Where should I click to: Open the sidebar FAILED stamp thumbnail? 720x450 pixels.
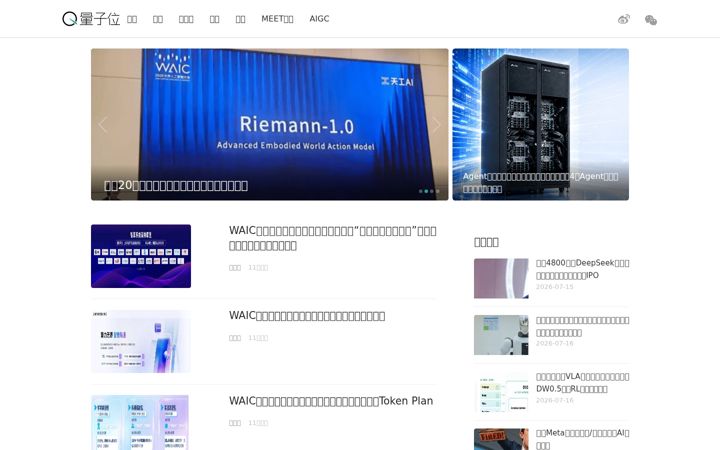501,439
